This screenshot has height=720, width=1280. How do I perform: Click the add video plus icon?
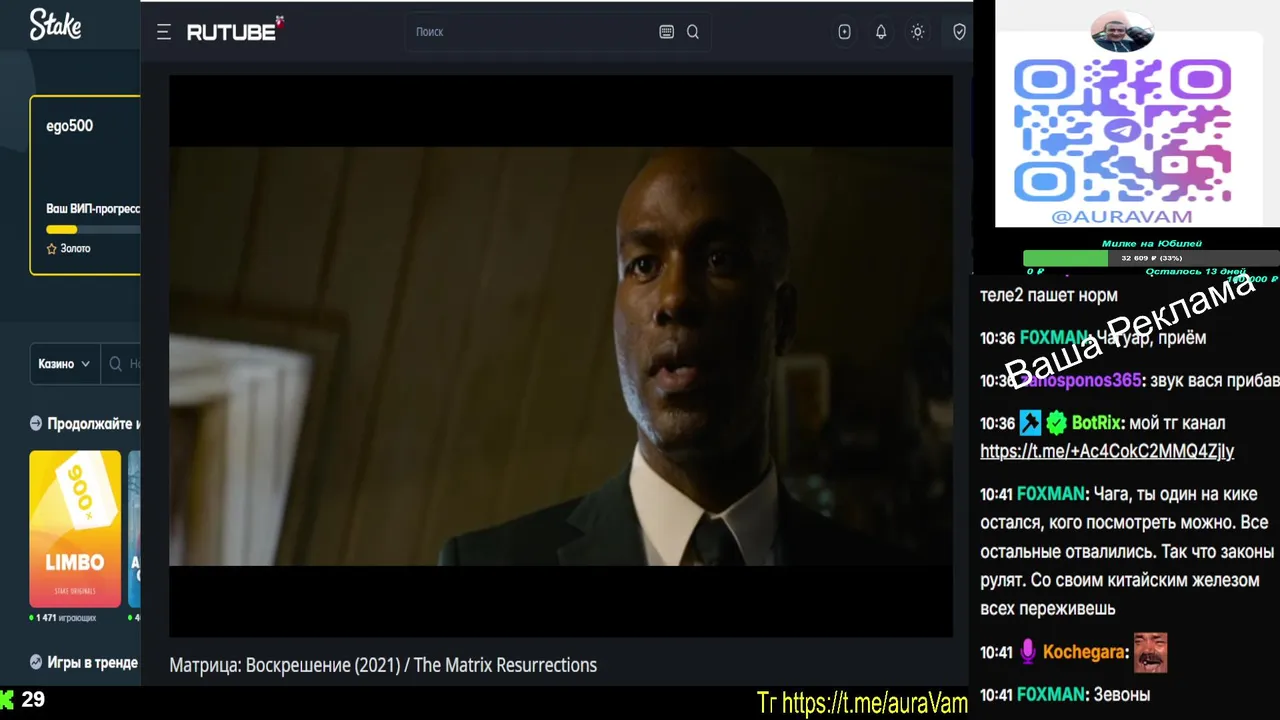[x=844, y=32]
